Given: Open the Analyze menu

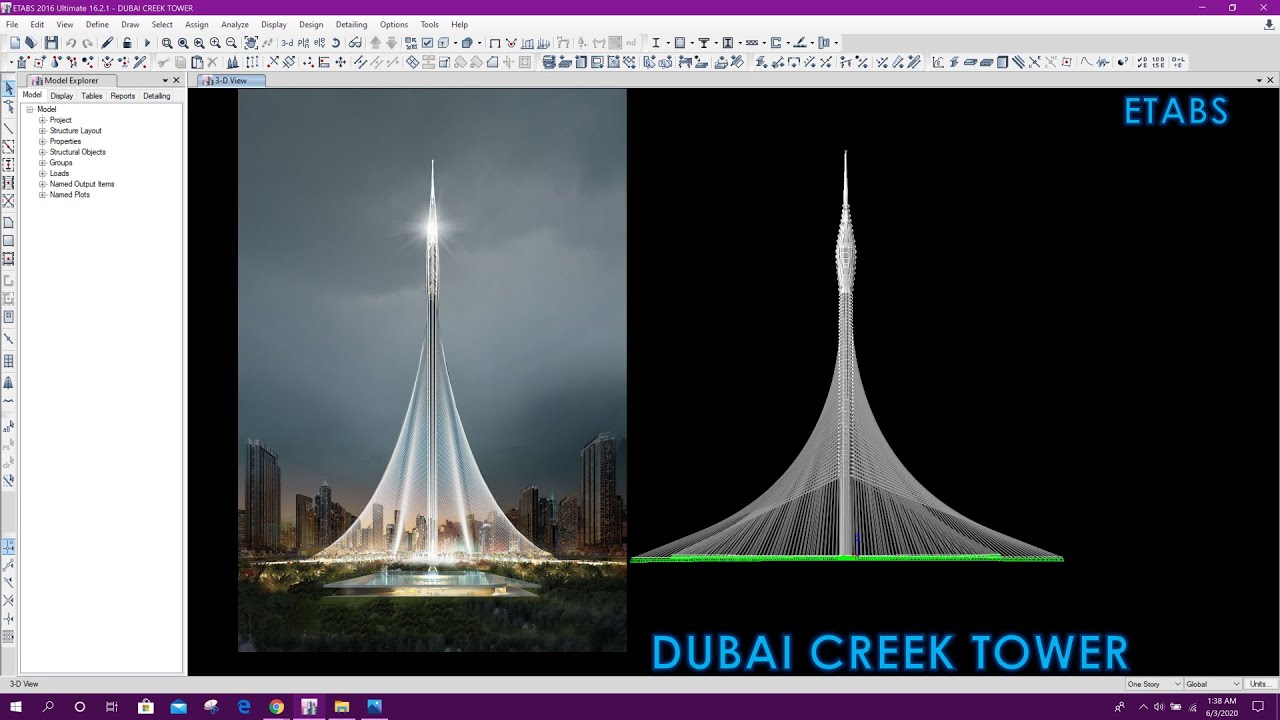Looking at the screenshot, I should click(234, 24).
